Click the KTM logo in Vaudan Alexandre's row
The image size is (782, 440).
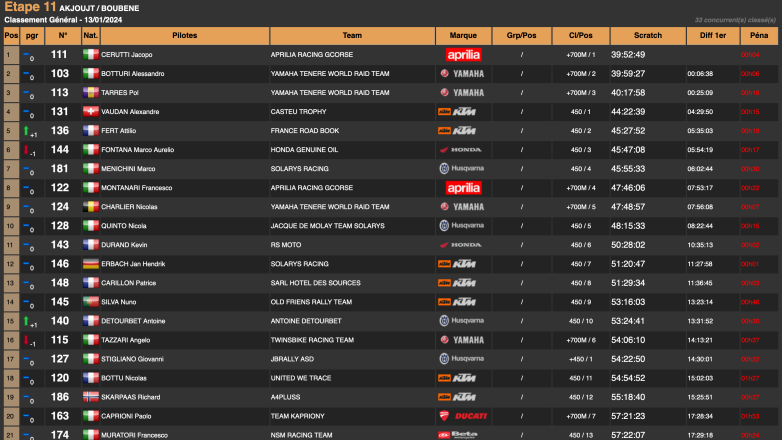[457, 112]
